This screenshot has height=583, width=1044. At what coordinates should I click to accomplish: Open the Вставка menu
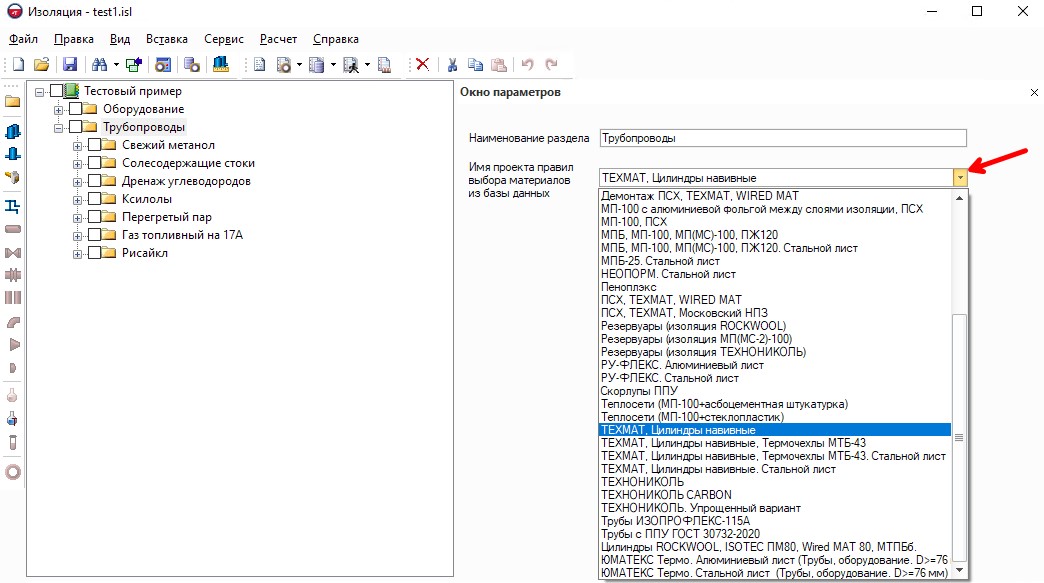point(166,39)
